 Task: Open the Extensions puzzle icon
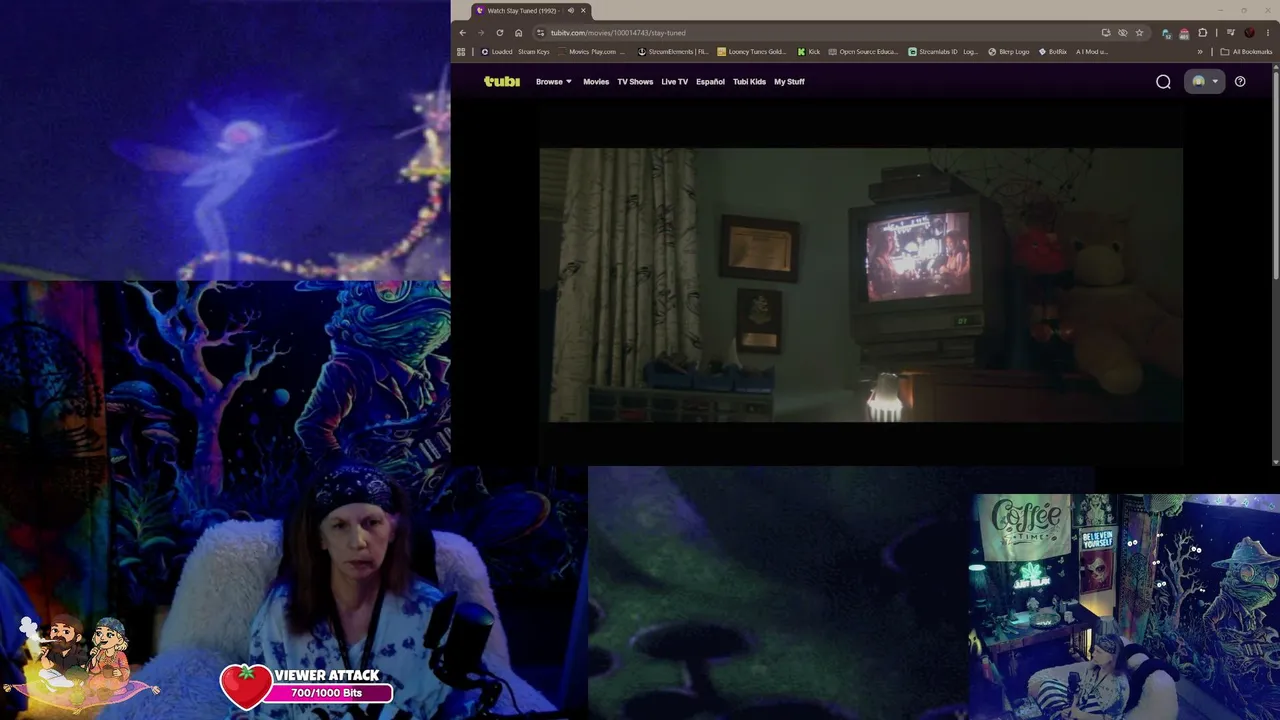(x=1203, y=33)
